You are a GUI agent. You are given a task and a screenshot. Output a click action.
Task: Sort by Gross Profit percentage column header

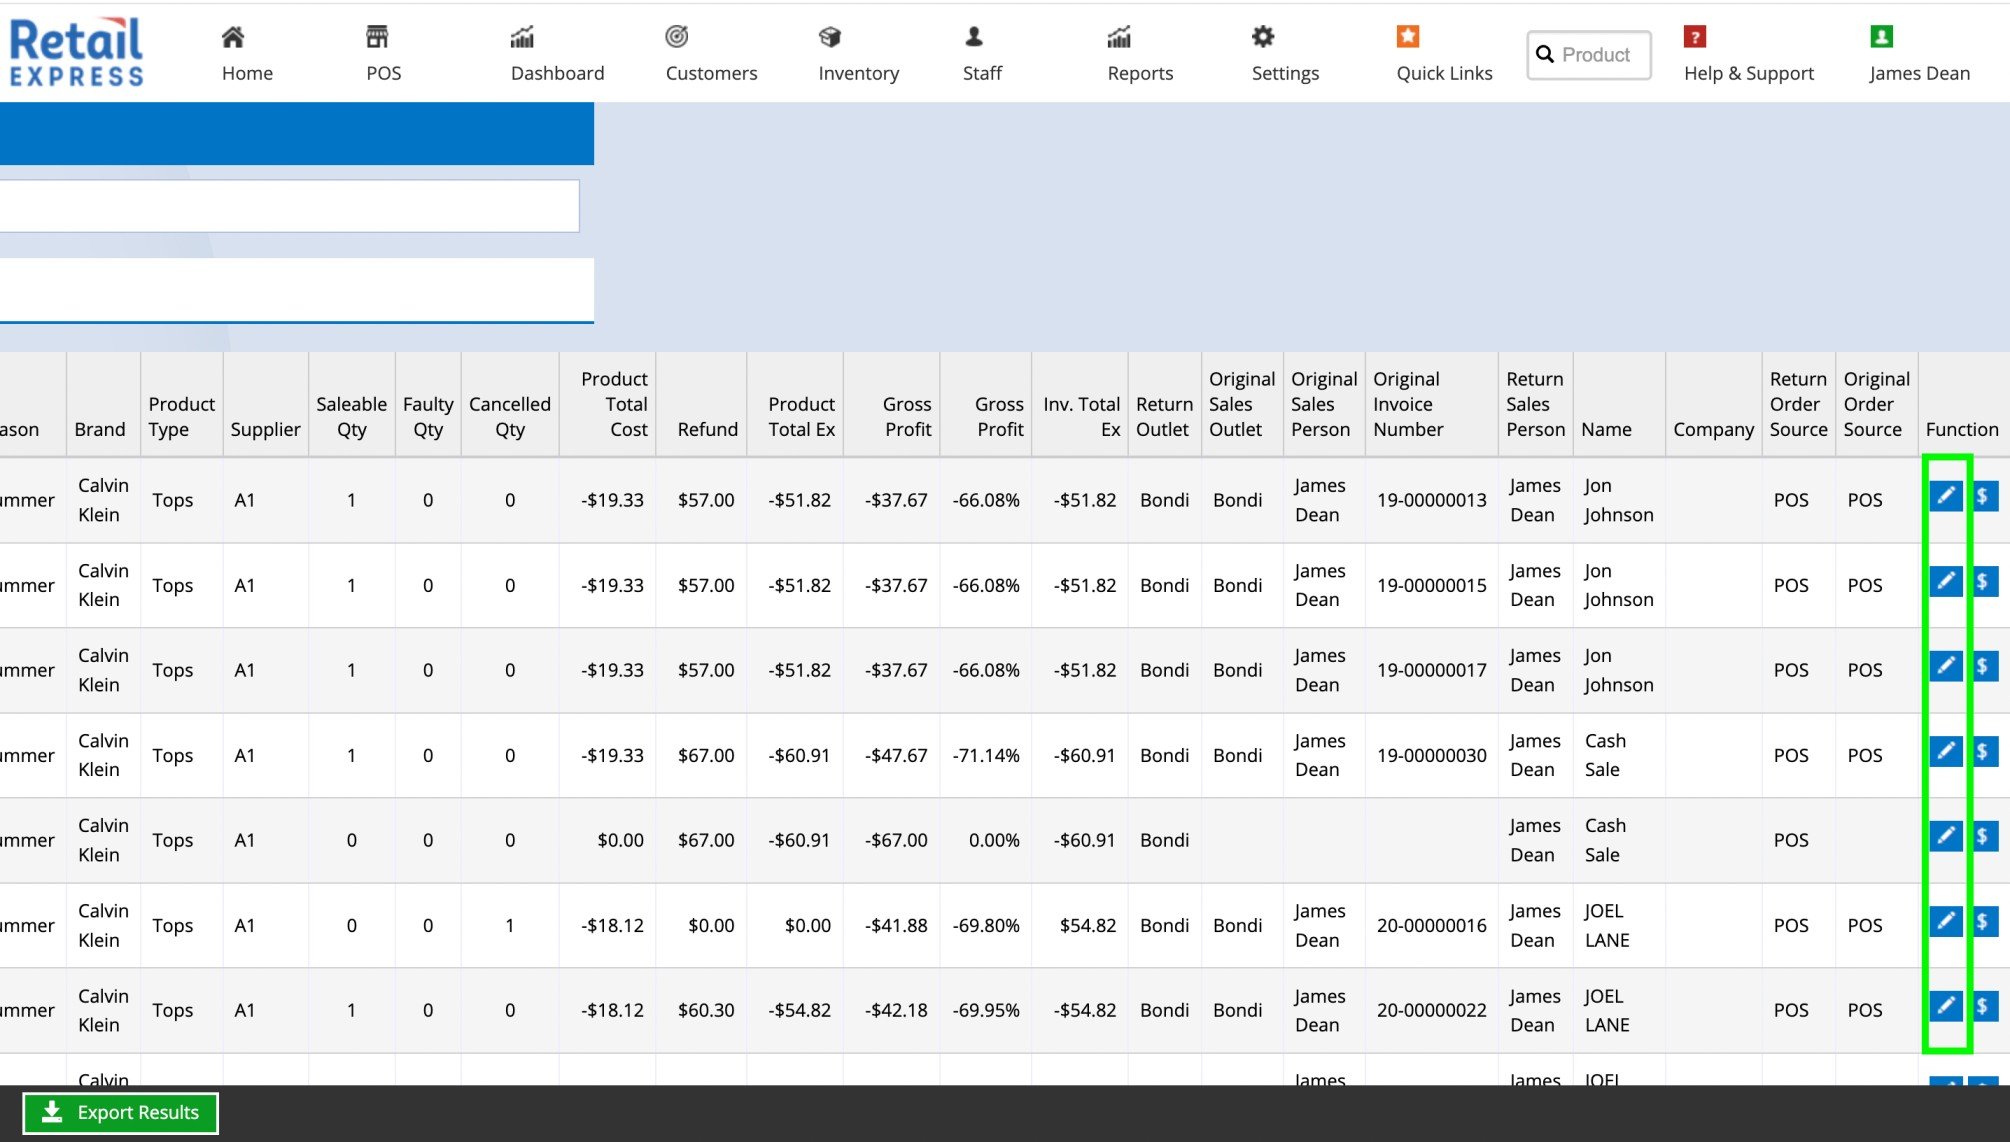[x=999, y=416]
